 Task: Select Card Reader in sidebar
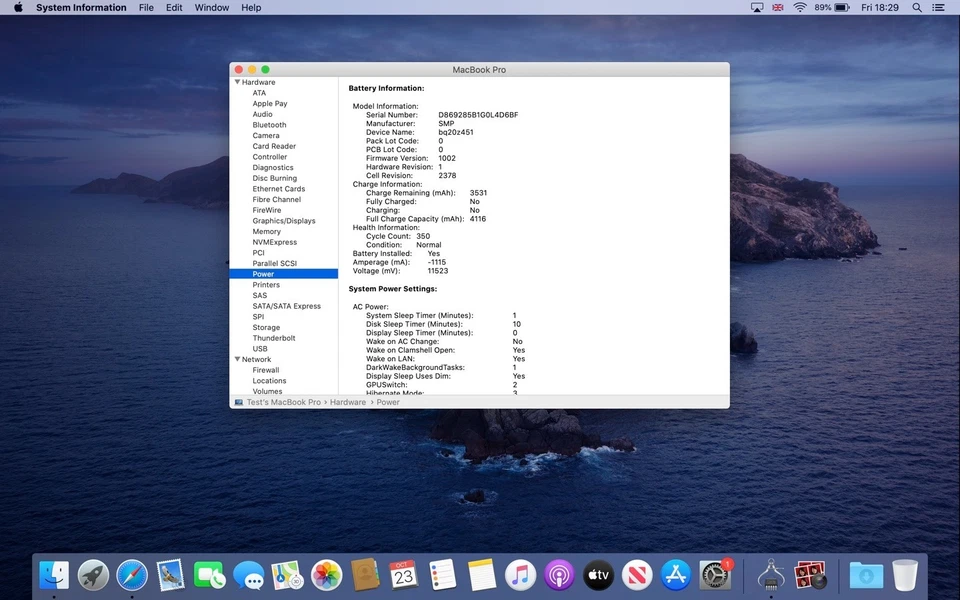pyautogui.click(x=274, y=146)
